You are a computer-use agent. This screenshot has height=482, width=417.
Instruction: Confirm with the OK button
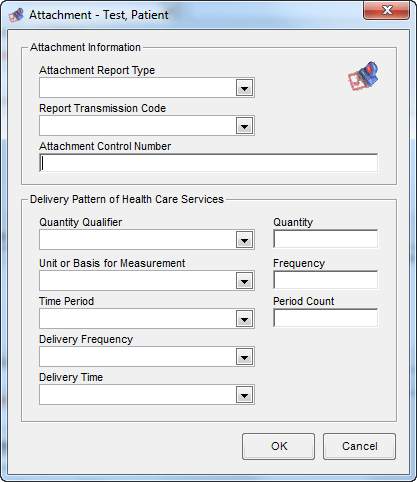coord(278,446)
